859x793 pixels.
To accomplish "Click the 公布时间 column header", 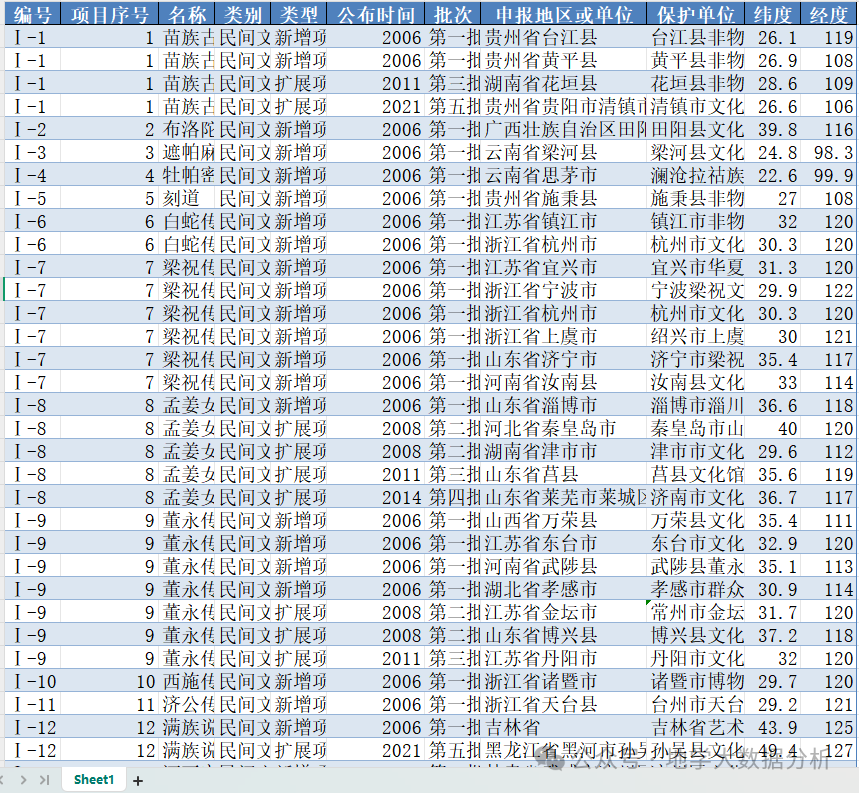I will pos(376,14).
